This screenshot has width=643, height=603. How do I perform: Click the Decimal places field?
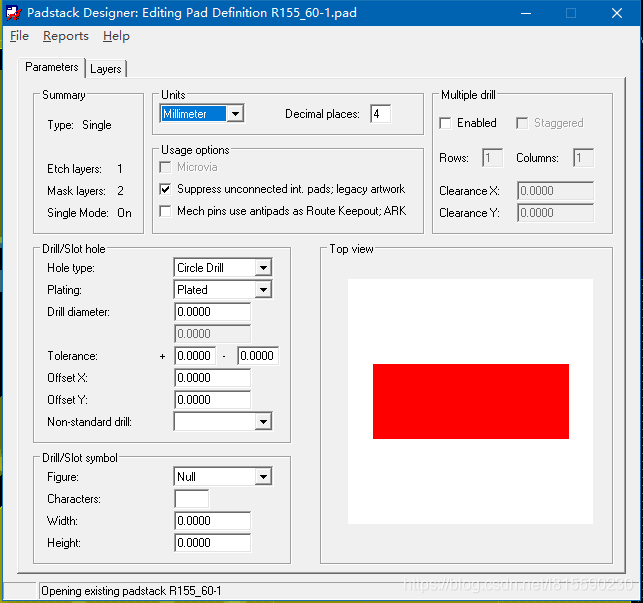(x=380, y=114)
